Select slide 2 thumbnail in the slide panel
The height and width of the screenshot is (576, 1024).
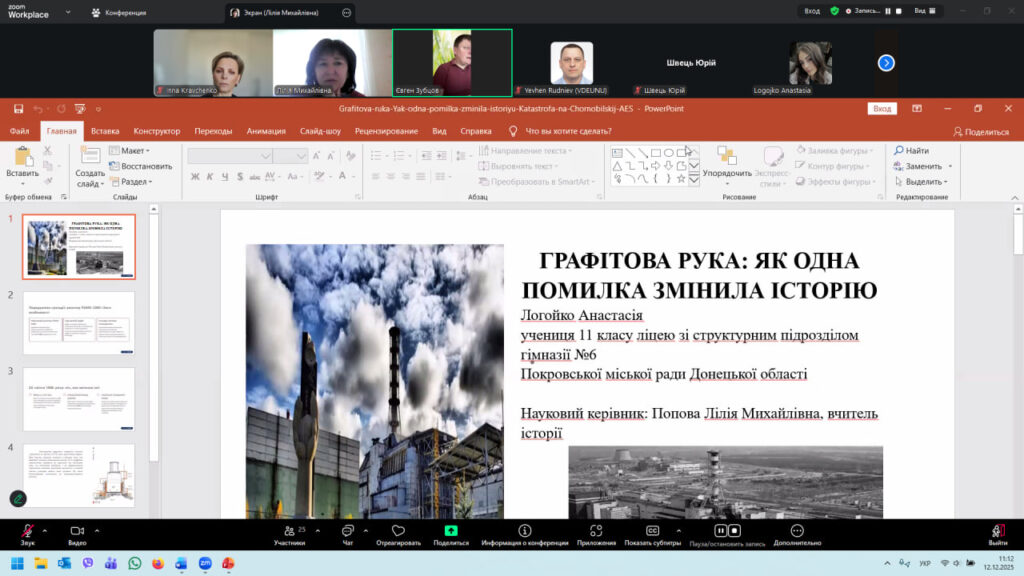coord(78,323)
